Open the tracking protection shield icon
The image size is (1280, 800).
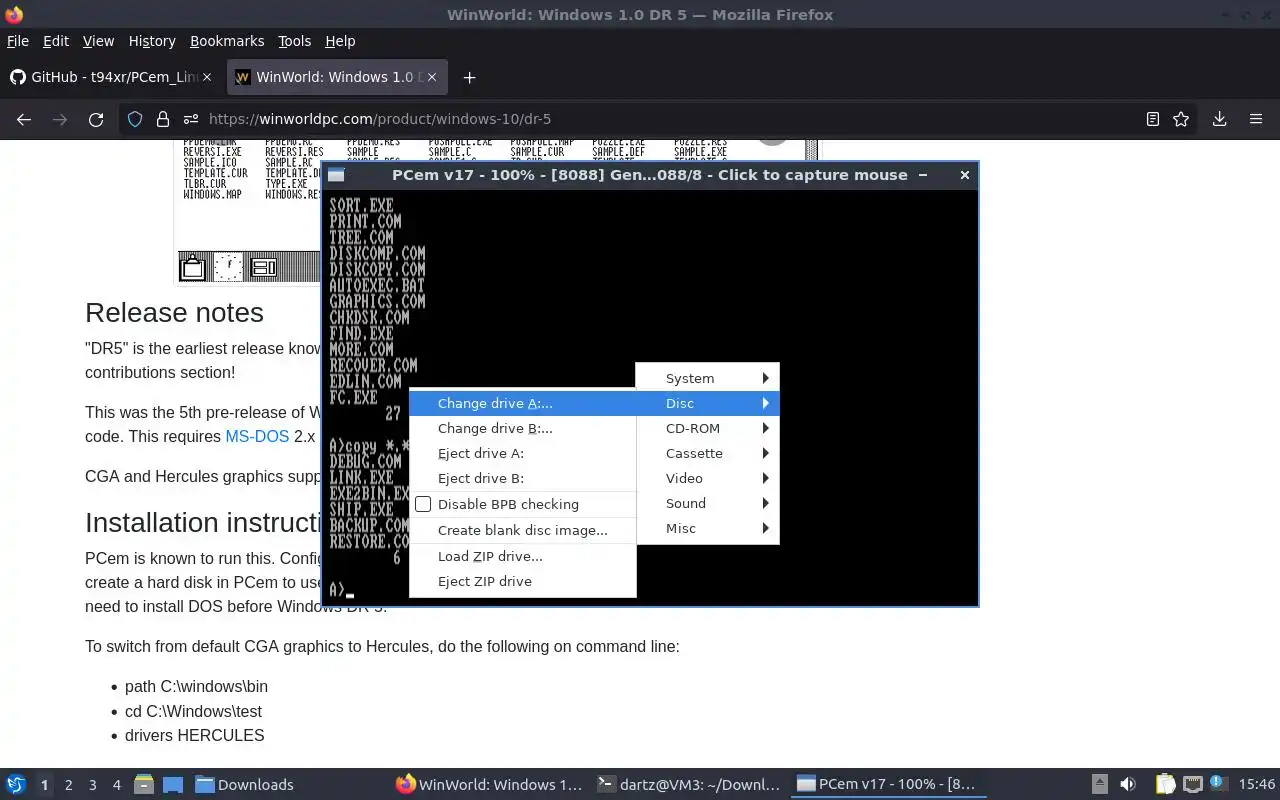click(135, 119)
